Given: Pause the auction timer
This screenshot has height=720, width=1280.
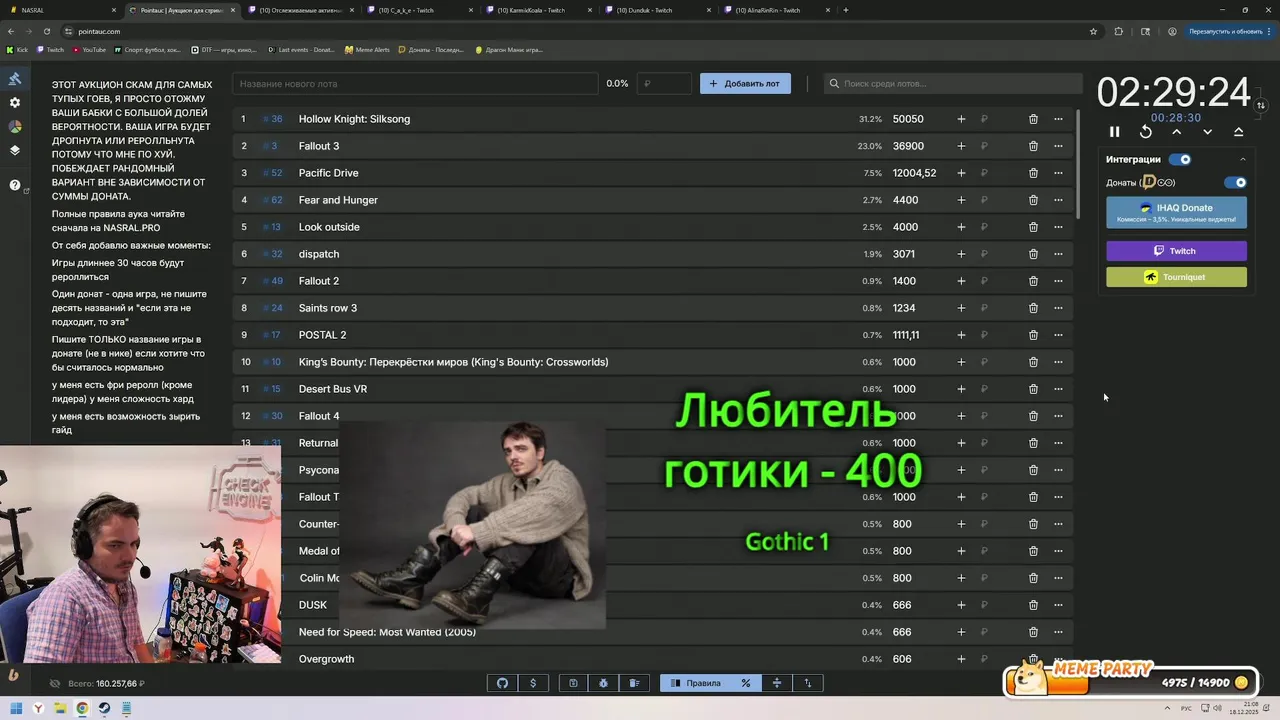Looking at the screenshot, I should click(1114, 132).
